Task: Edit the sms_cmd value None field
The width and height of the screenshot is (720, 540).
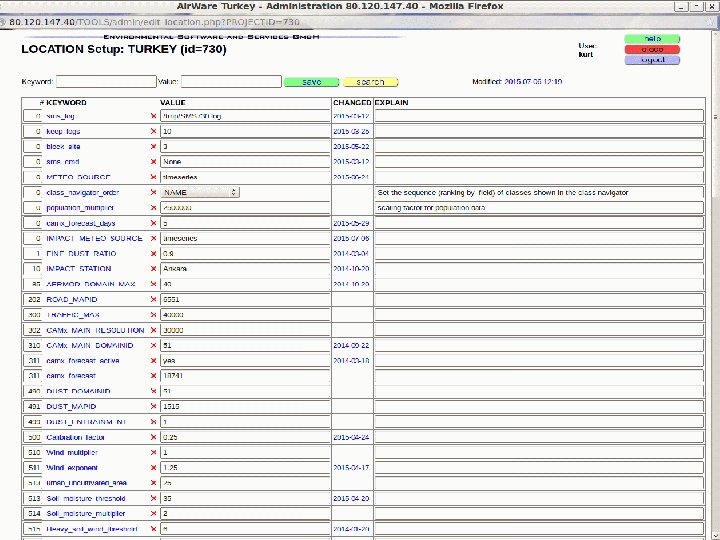Action: tap(245, 162)
